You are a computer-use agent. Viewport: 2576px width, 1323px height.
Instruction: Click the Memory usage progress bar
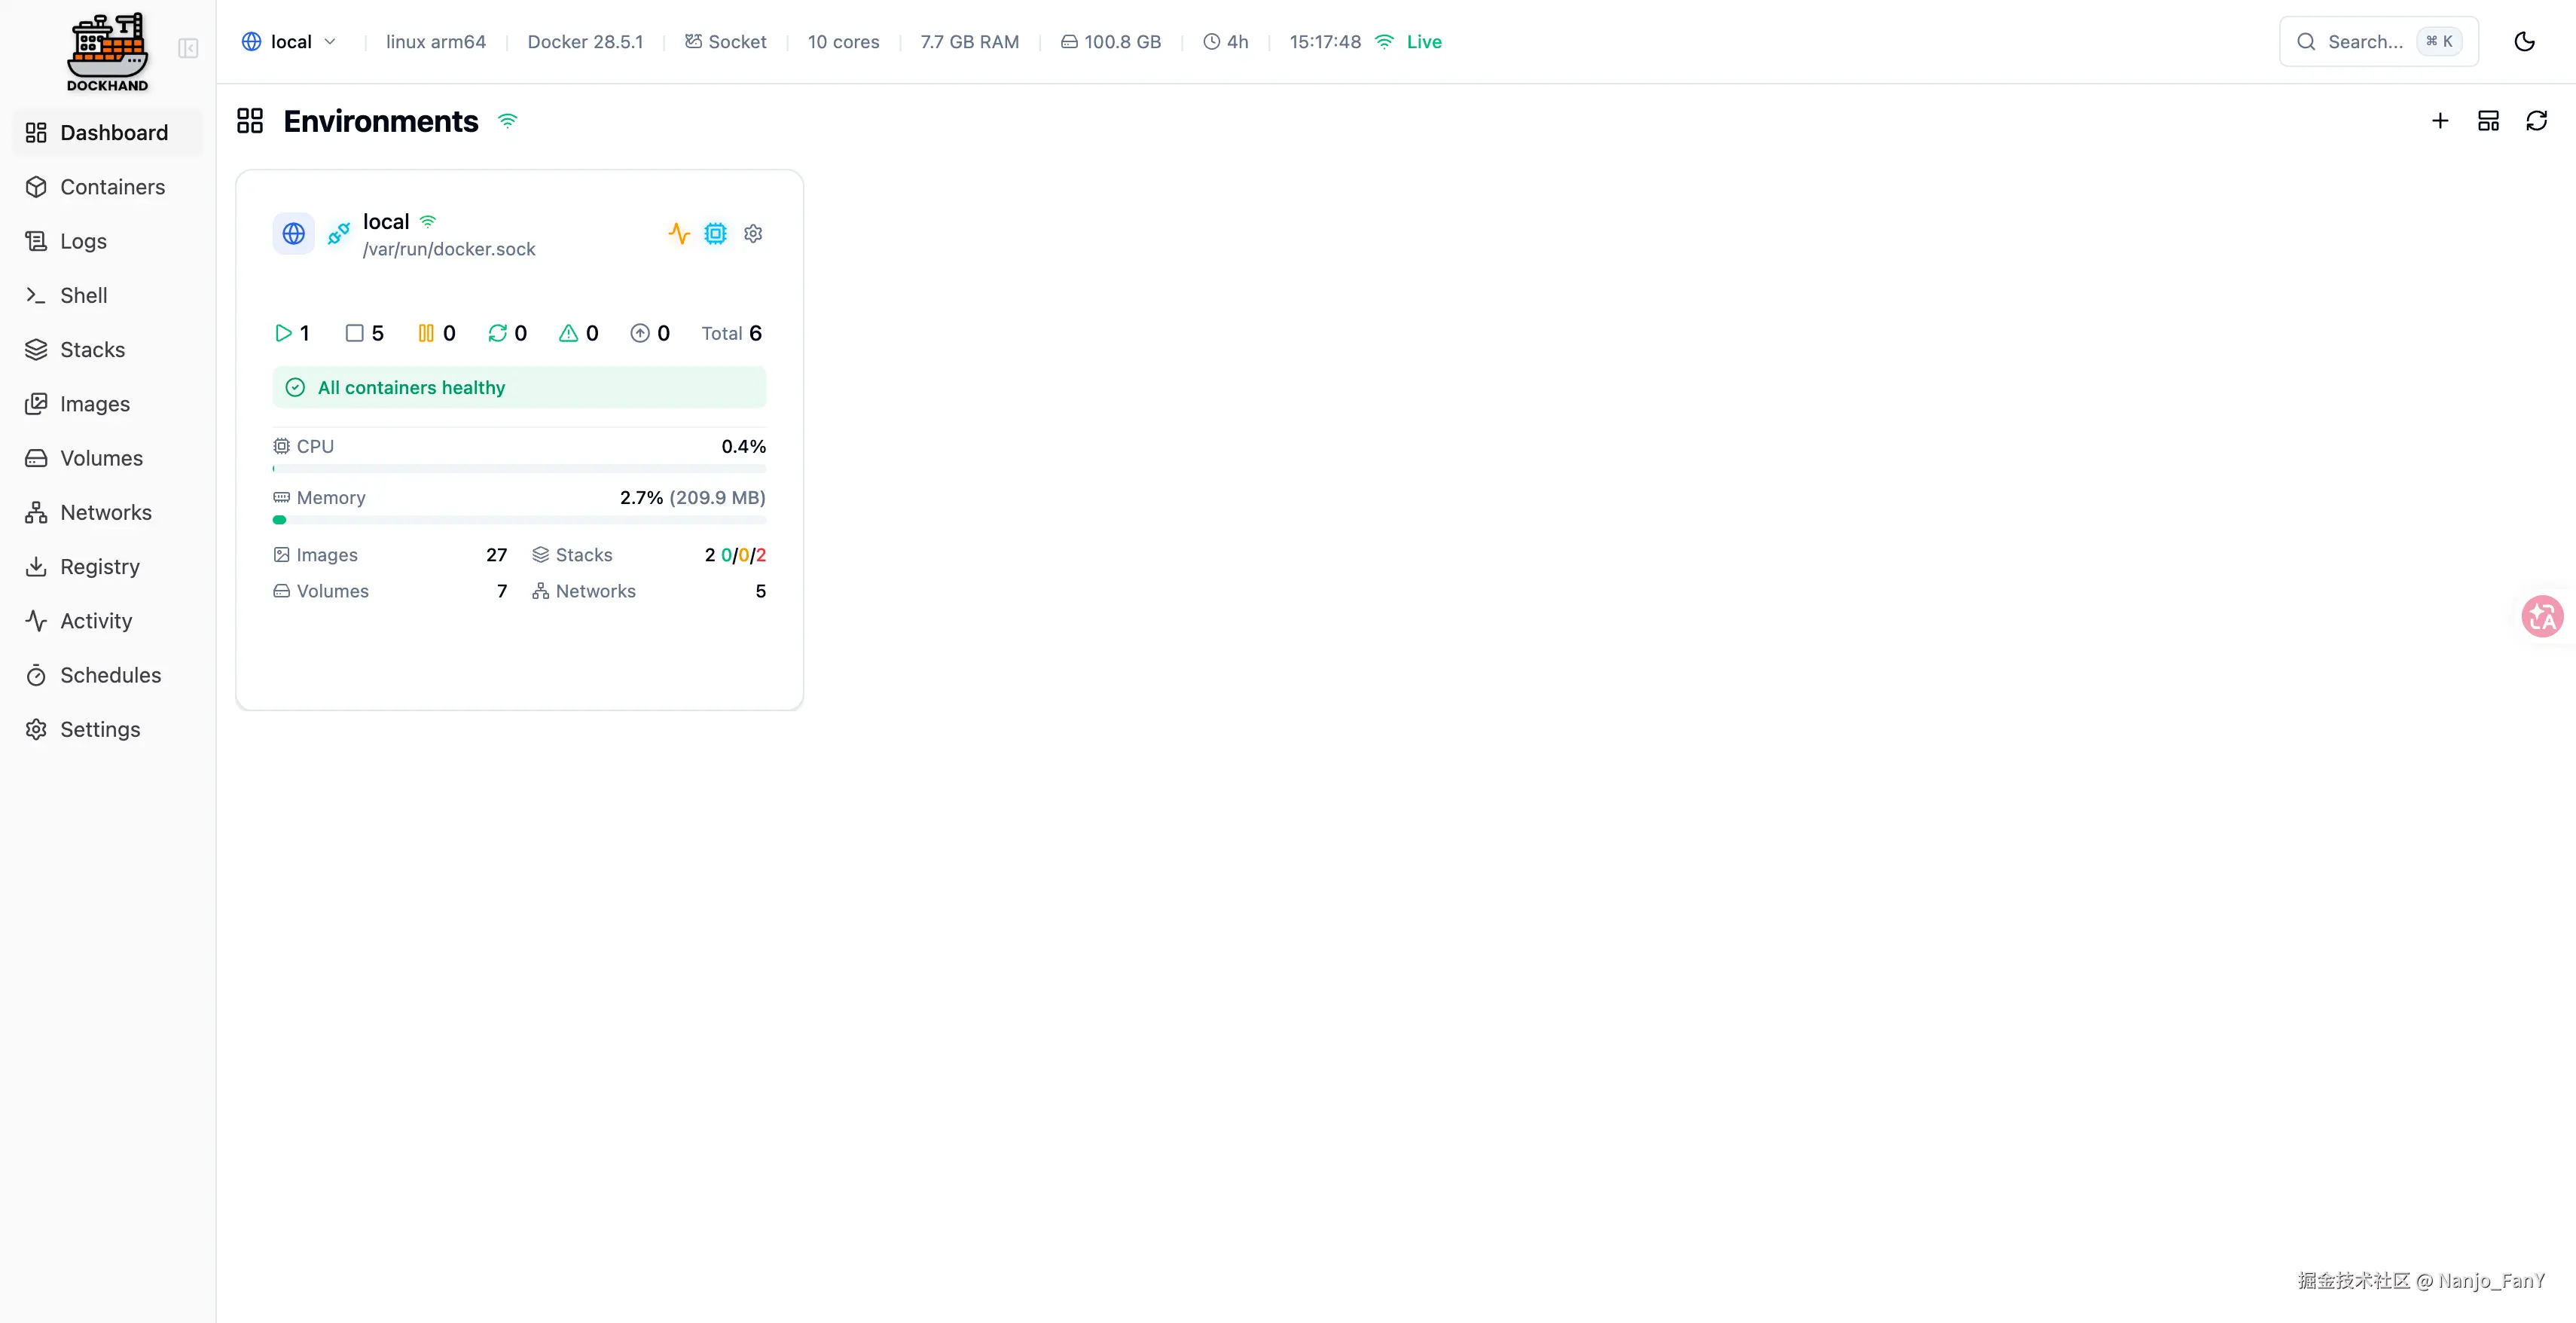pyautogui.click(x=519, y=520)
